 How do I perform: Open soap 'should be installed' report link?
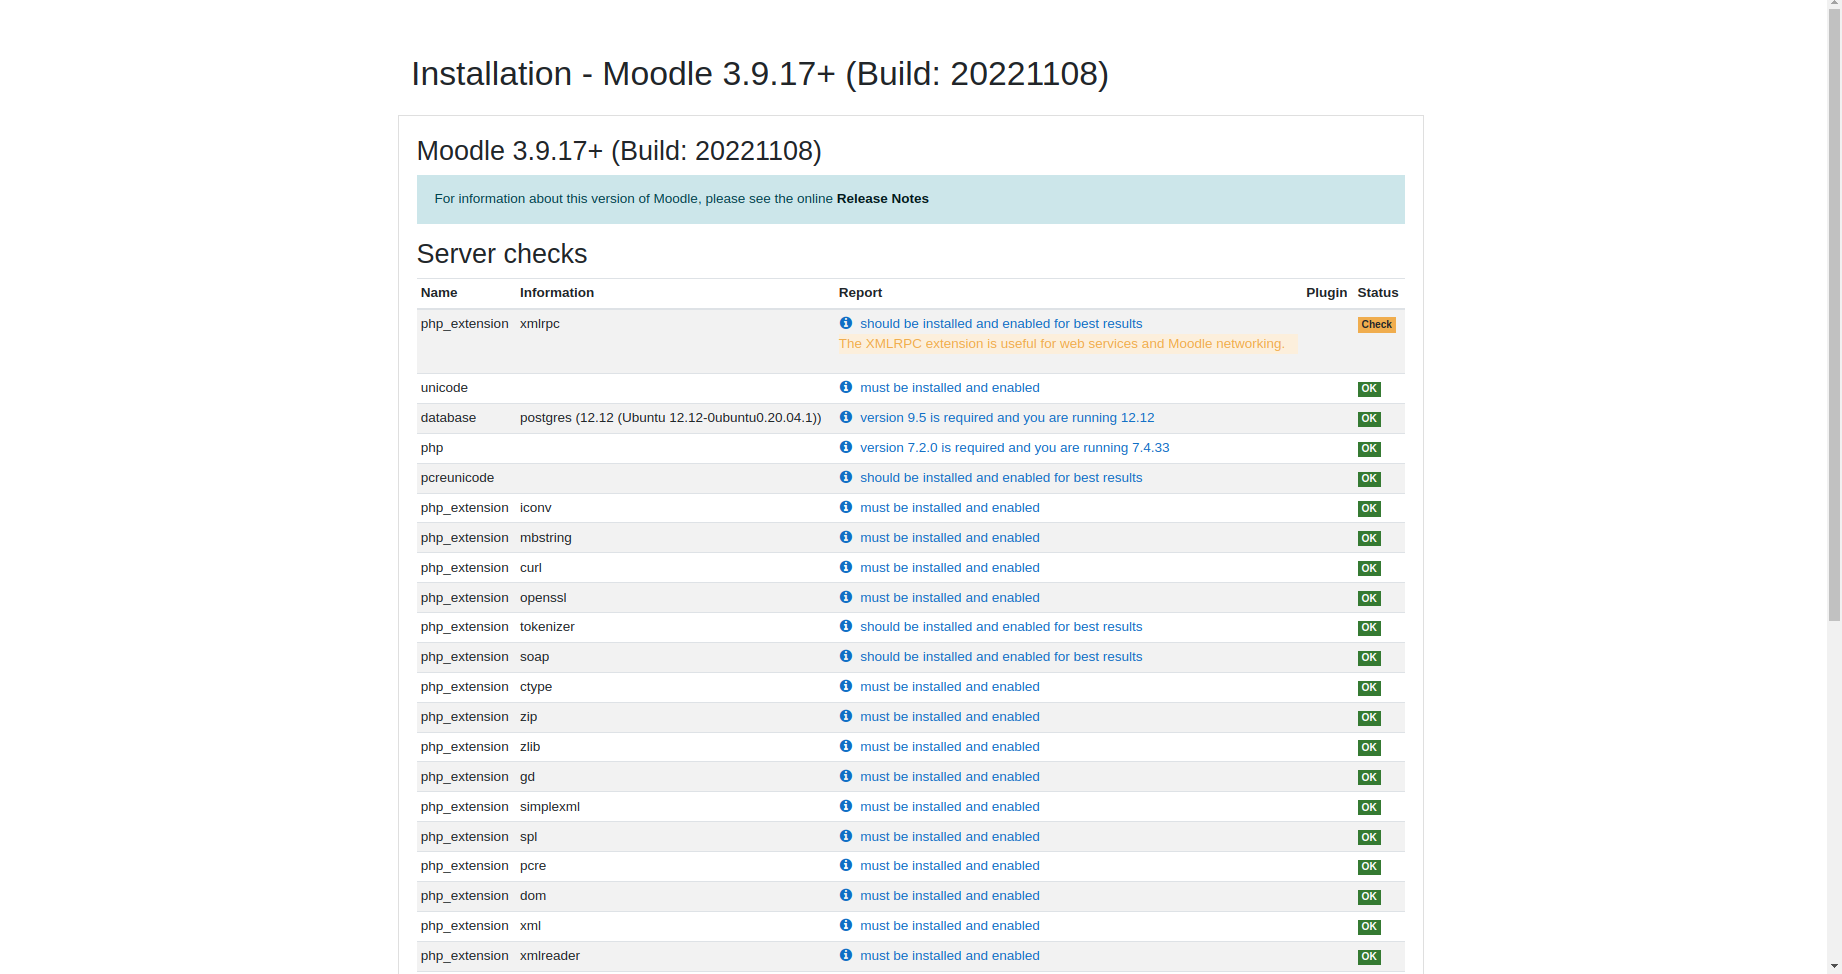[1001, 657]
